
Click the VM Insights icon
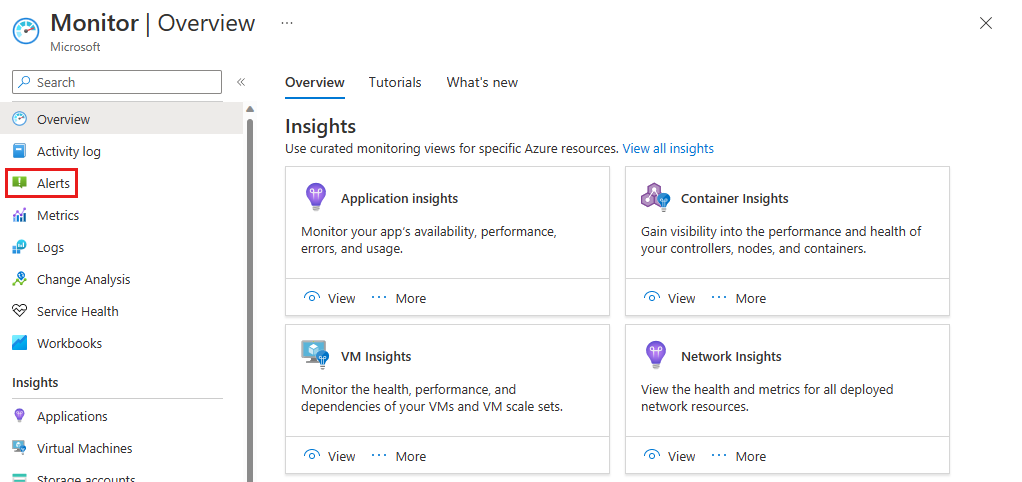click(315, 355)
